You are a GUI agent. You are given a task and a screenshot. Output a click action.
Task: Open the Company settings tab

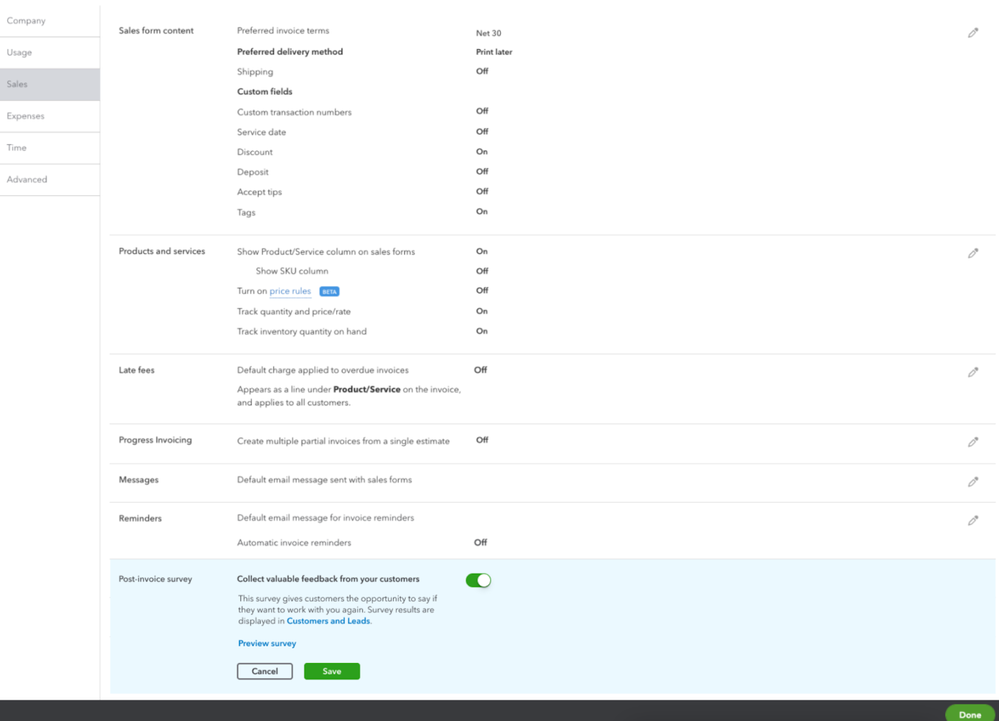pyautogui.click(x=27, y=20)
